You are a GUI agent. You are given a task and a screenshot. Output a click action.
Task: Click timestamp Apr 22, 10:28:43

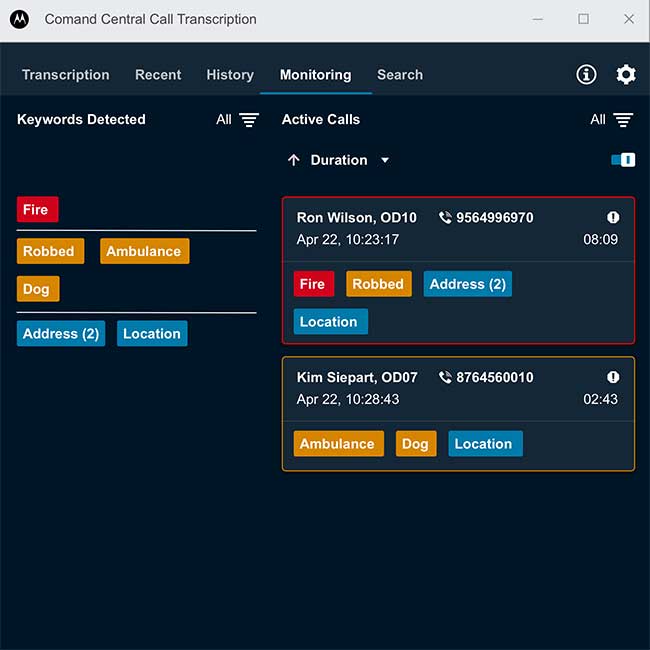click(348, 399)
